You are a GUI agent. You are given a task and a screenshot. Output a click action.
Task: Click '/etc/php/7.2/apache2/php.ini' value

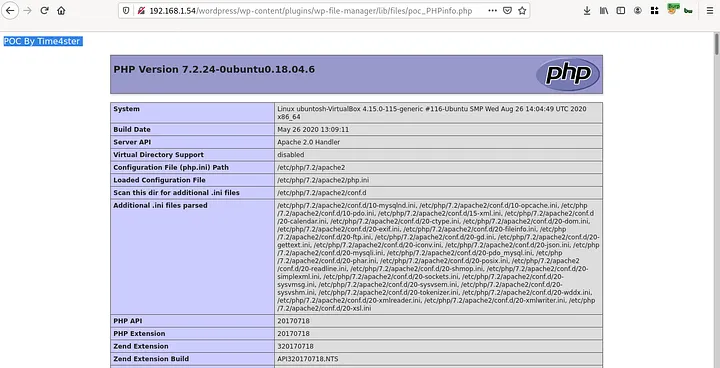coord(323,180)
